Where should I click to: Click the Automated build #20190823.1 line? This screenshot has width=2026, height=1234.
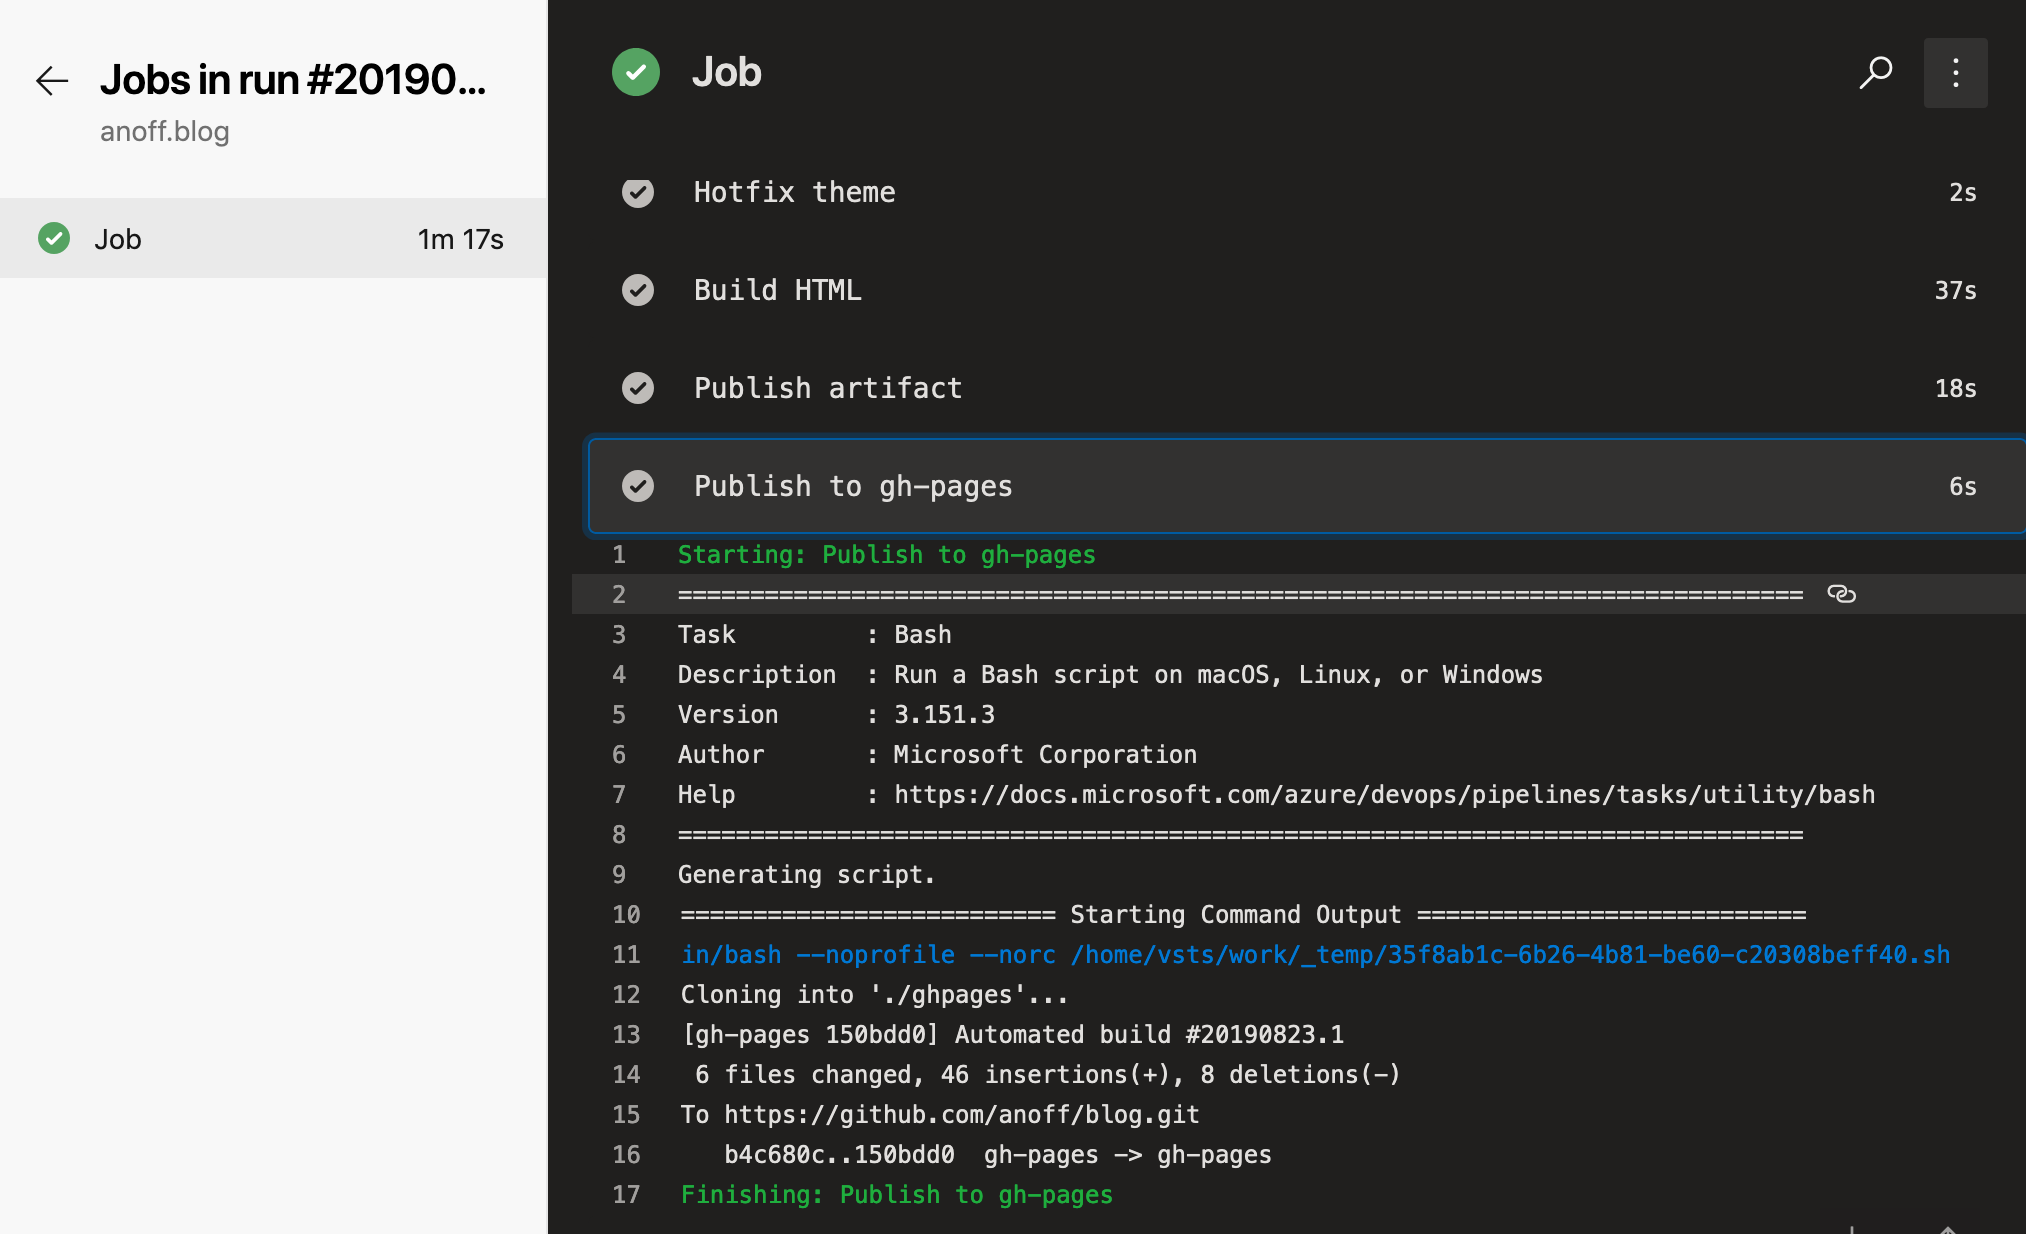tap(1012, 1034)
